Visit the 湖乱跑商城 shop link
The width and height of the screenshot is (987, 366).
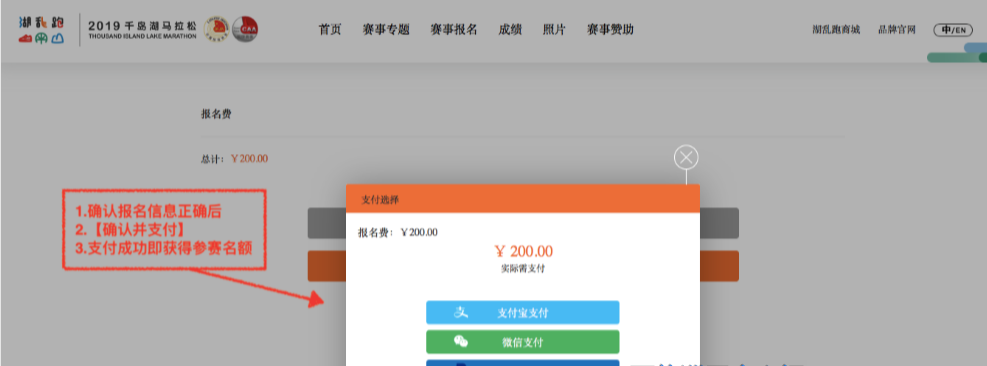836,30
